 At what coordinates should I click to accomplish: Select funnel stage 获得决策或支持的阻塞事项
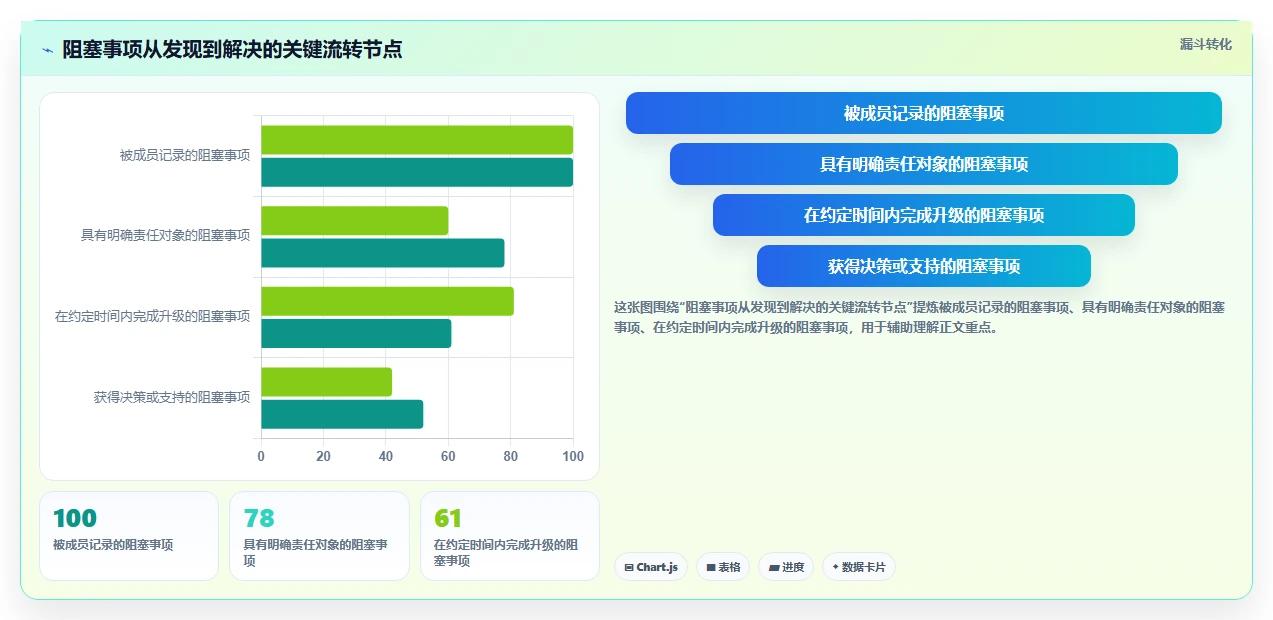coord(923,266)
